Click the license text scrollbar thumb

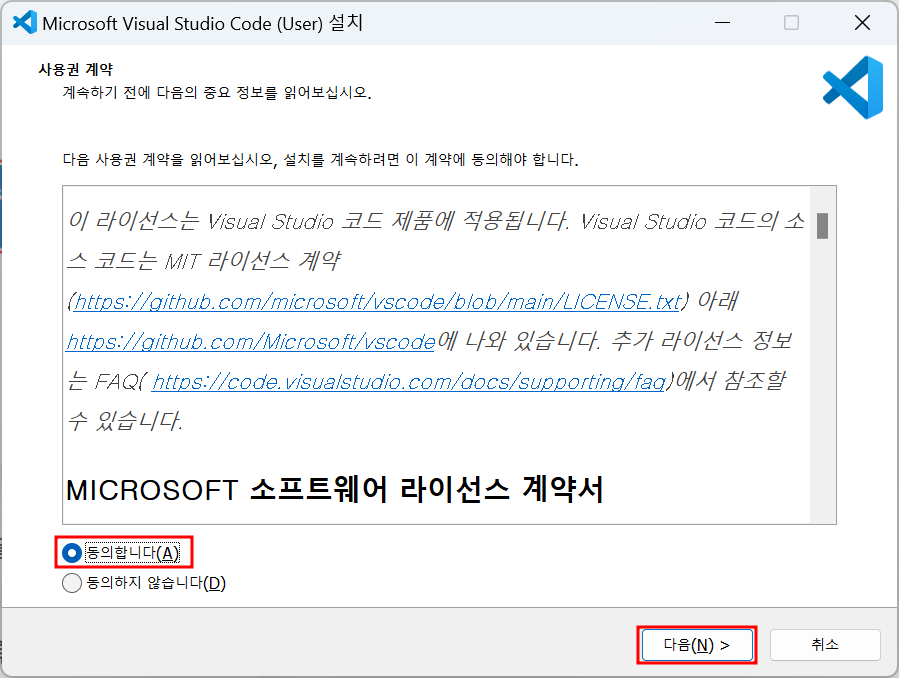coord(822,226)
